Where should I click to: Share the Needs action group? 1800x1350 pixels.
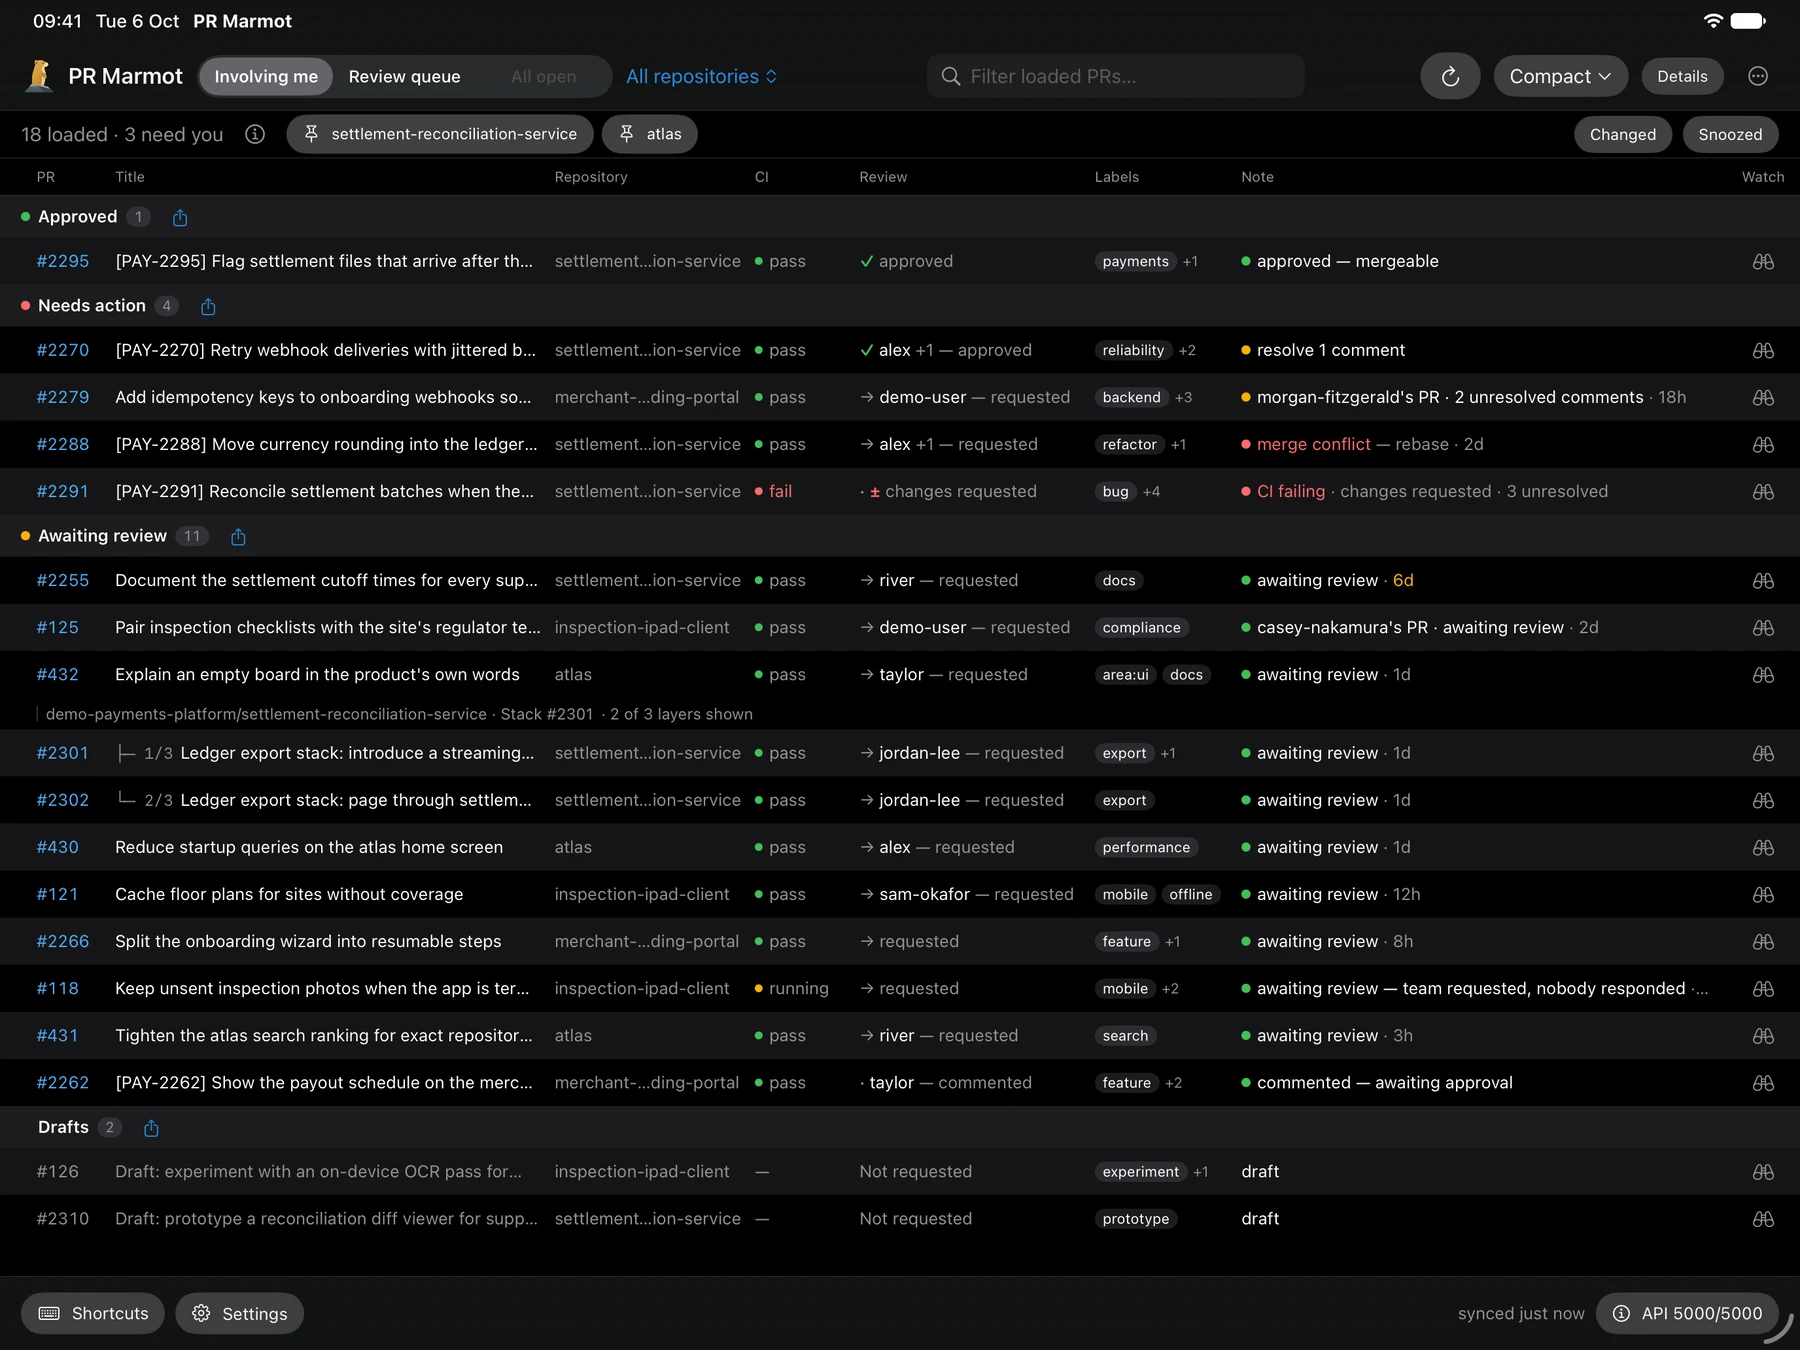click(208, 306)
